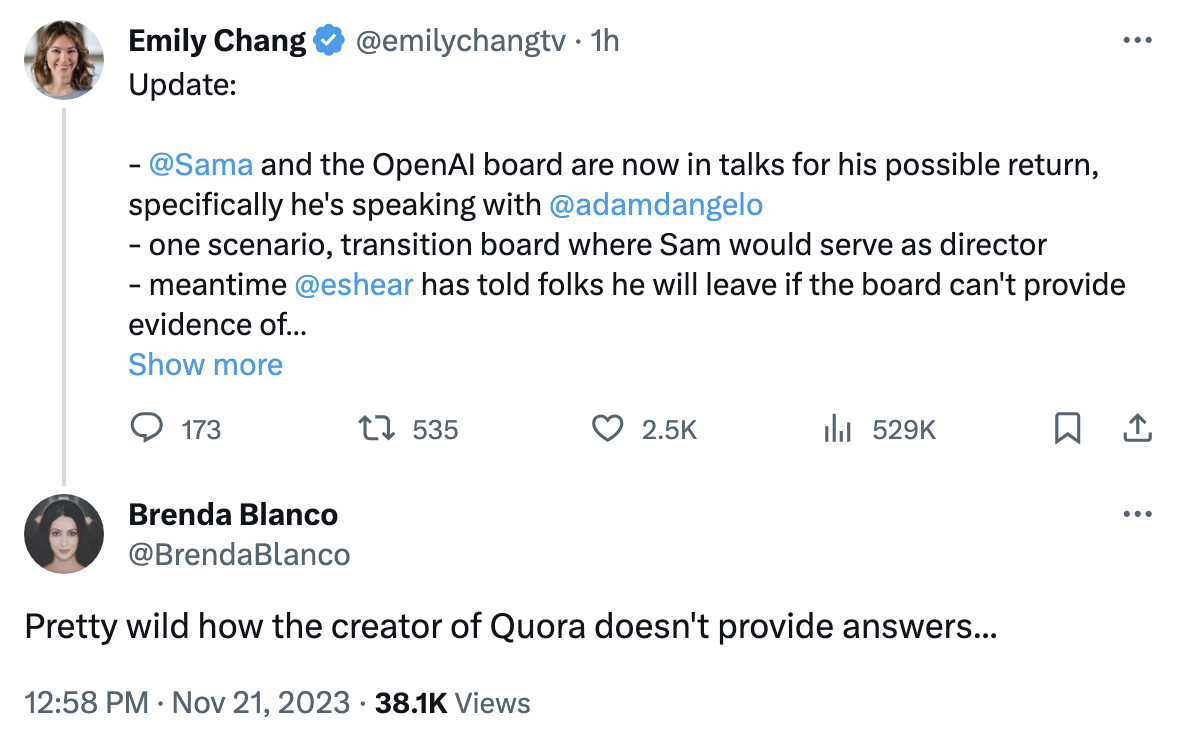Click the 1h timestamp on Emily's tweet
The height and width of the screenshot is (750, 1186).
pos(605,40)
